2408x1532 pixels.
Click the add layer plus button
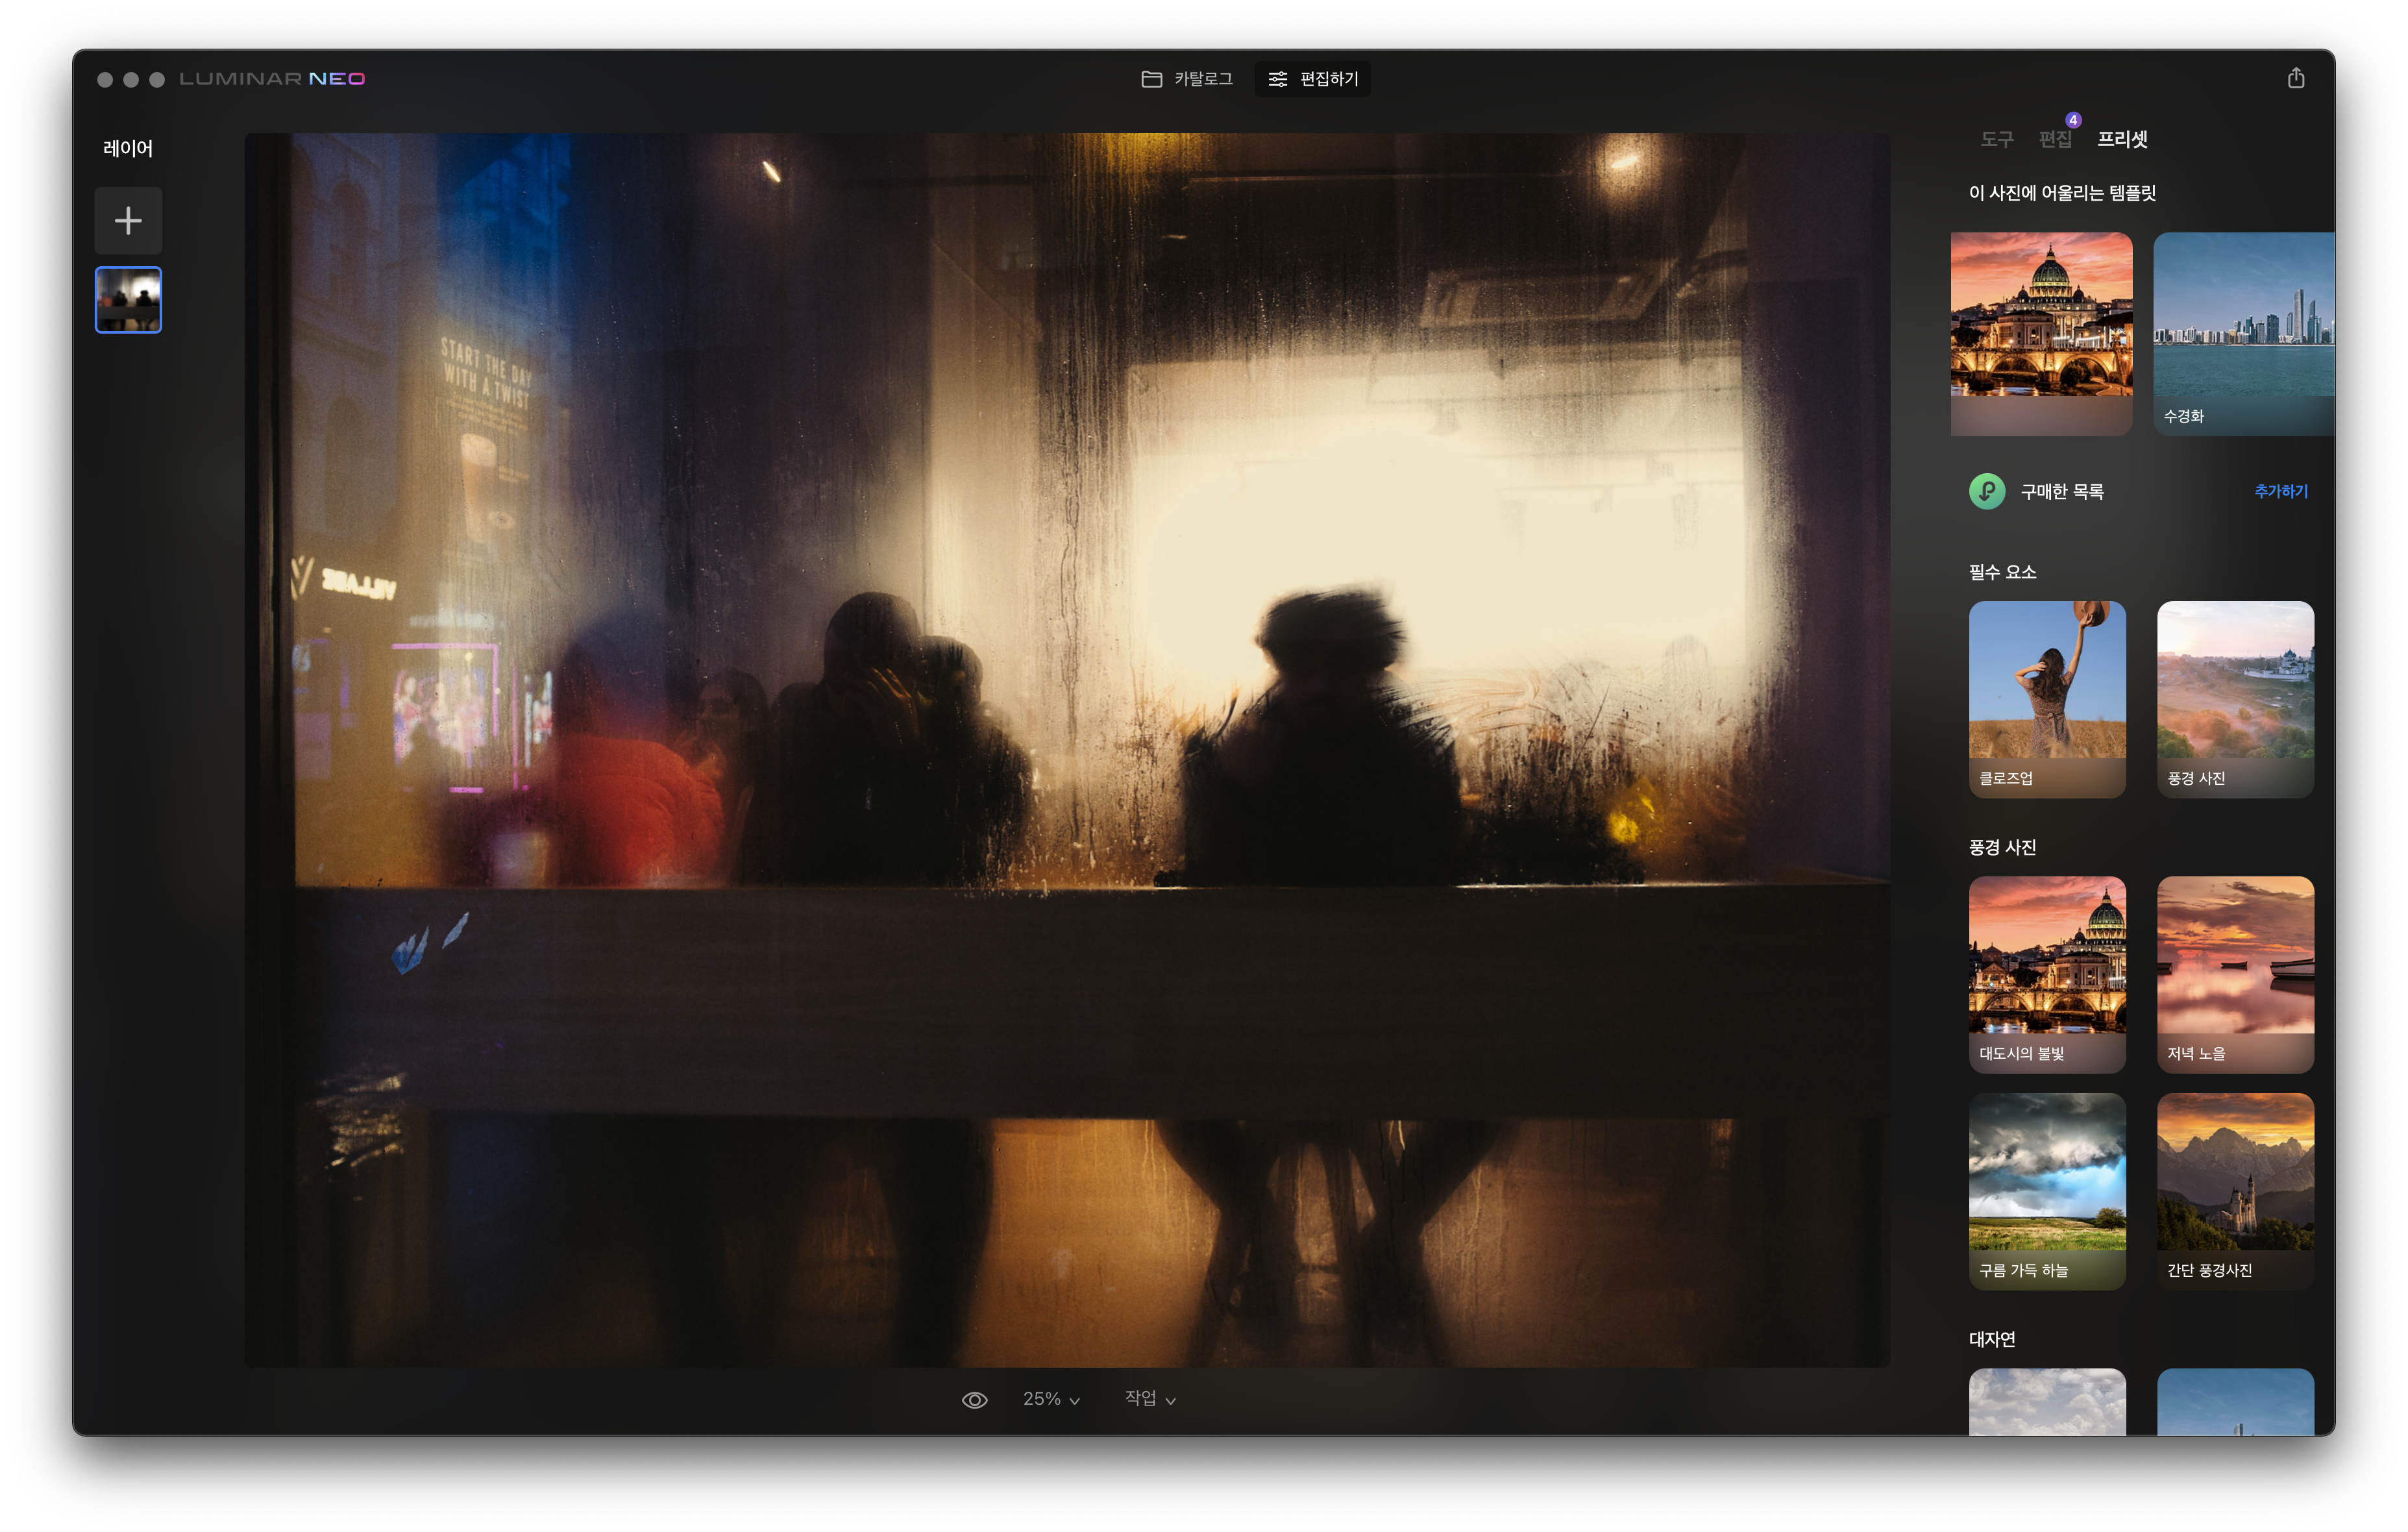coord(128,220)
